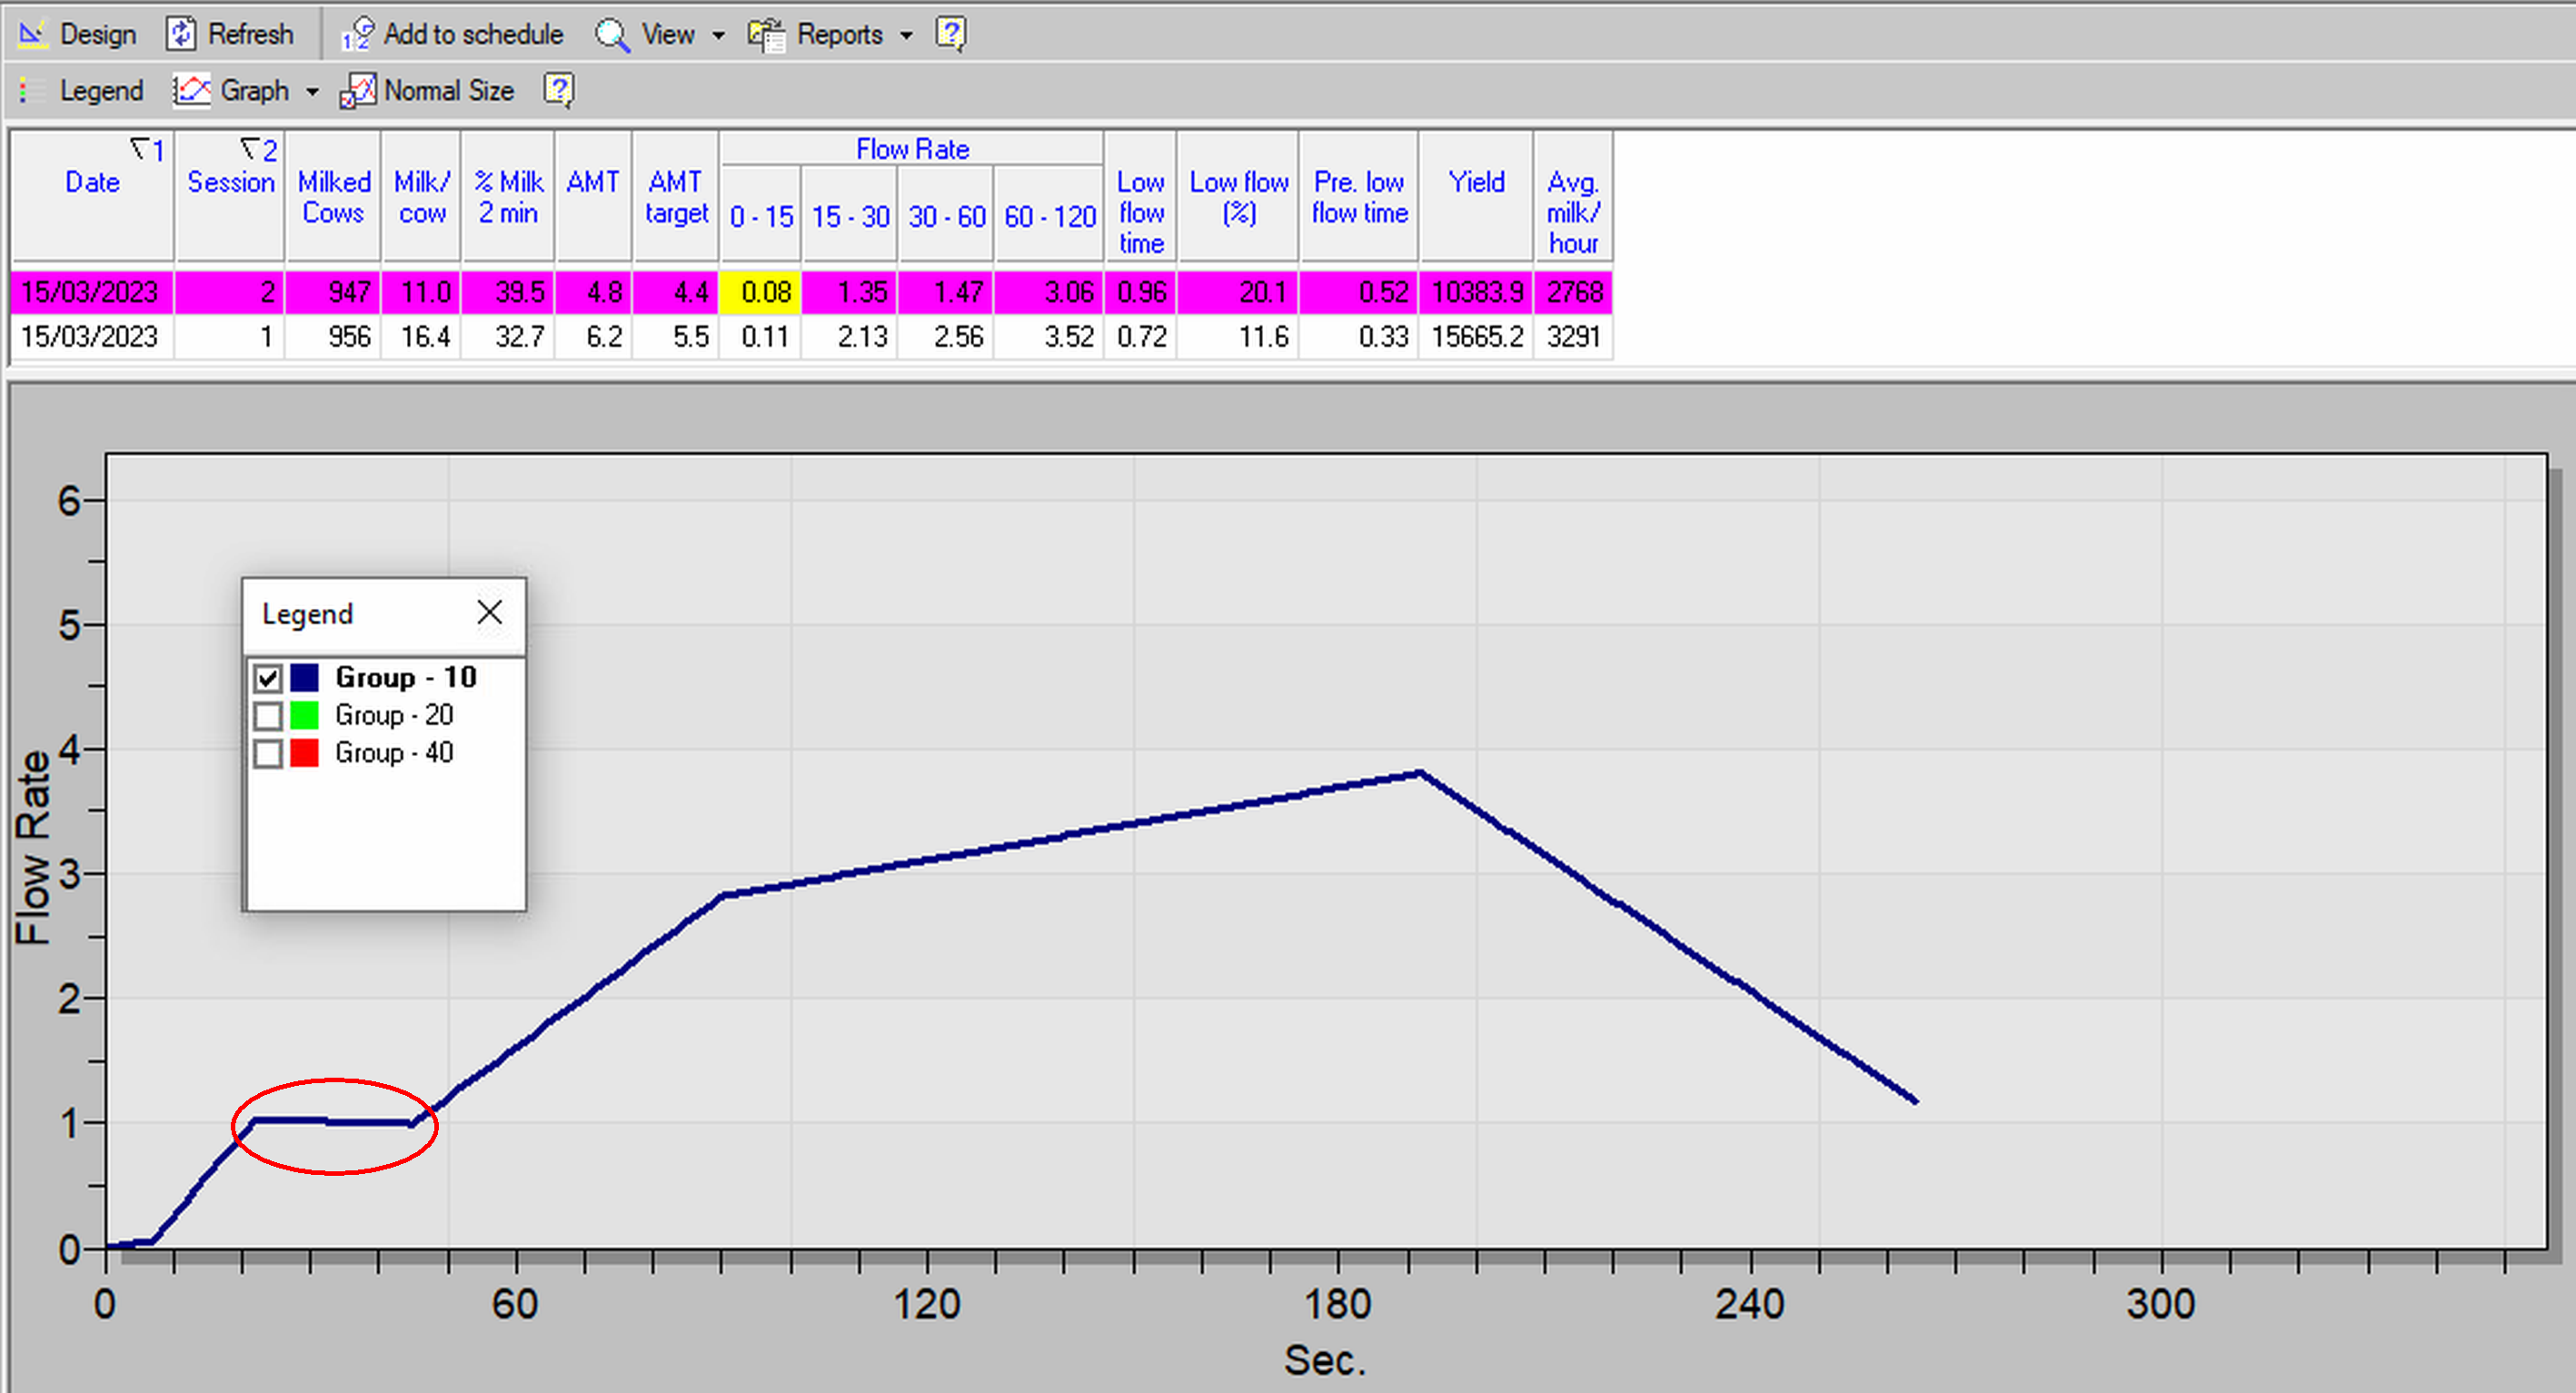Click the Legend toolbar icon
This screenshot has height=1393, width=2576.
pyautogui.click(x=31, y=91)
